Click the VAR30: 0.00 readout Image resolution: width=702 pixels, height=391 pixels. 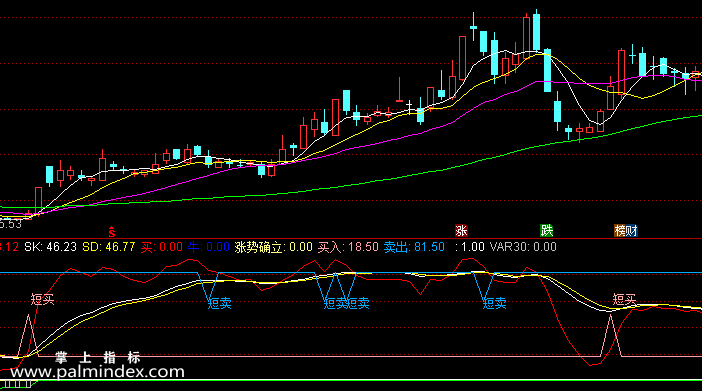(x=523, y=247)
